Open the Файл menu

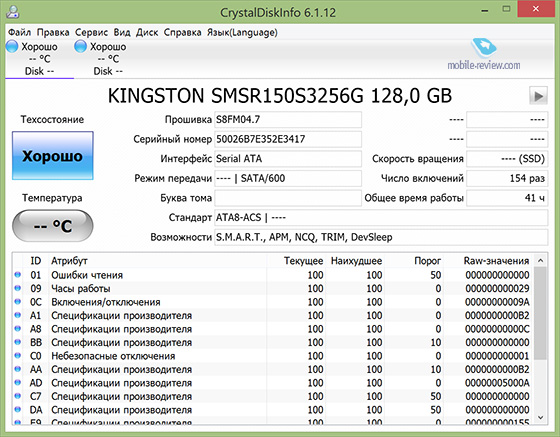pos(19,32)
